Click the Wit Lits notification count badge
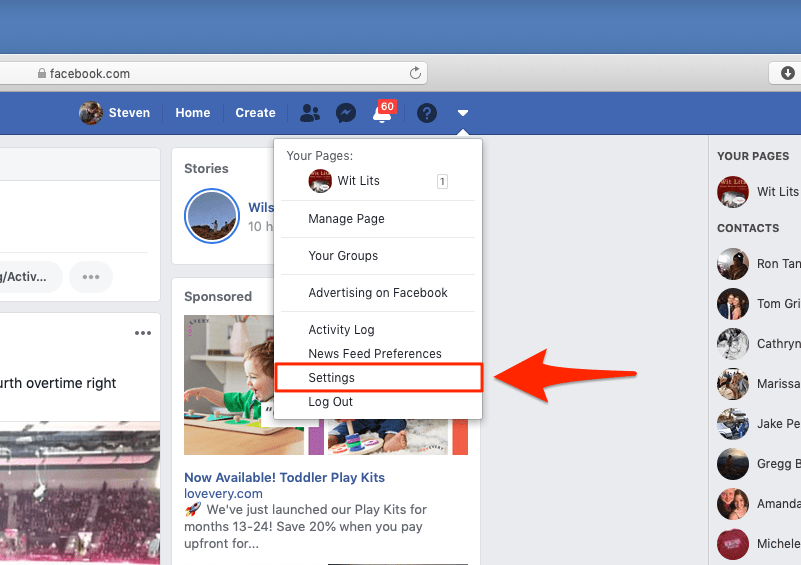 click(x=442, y=181)
